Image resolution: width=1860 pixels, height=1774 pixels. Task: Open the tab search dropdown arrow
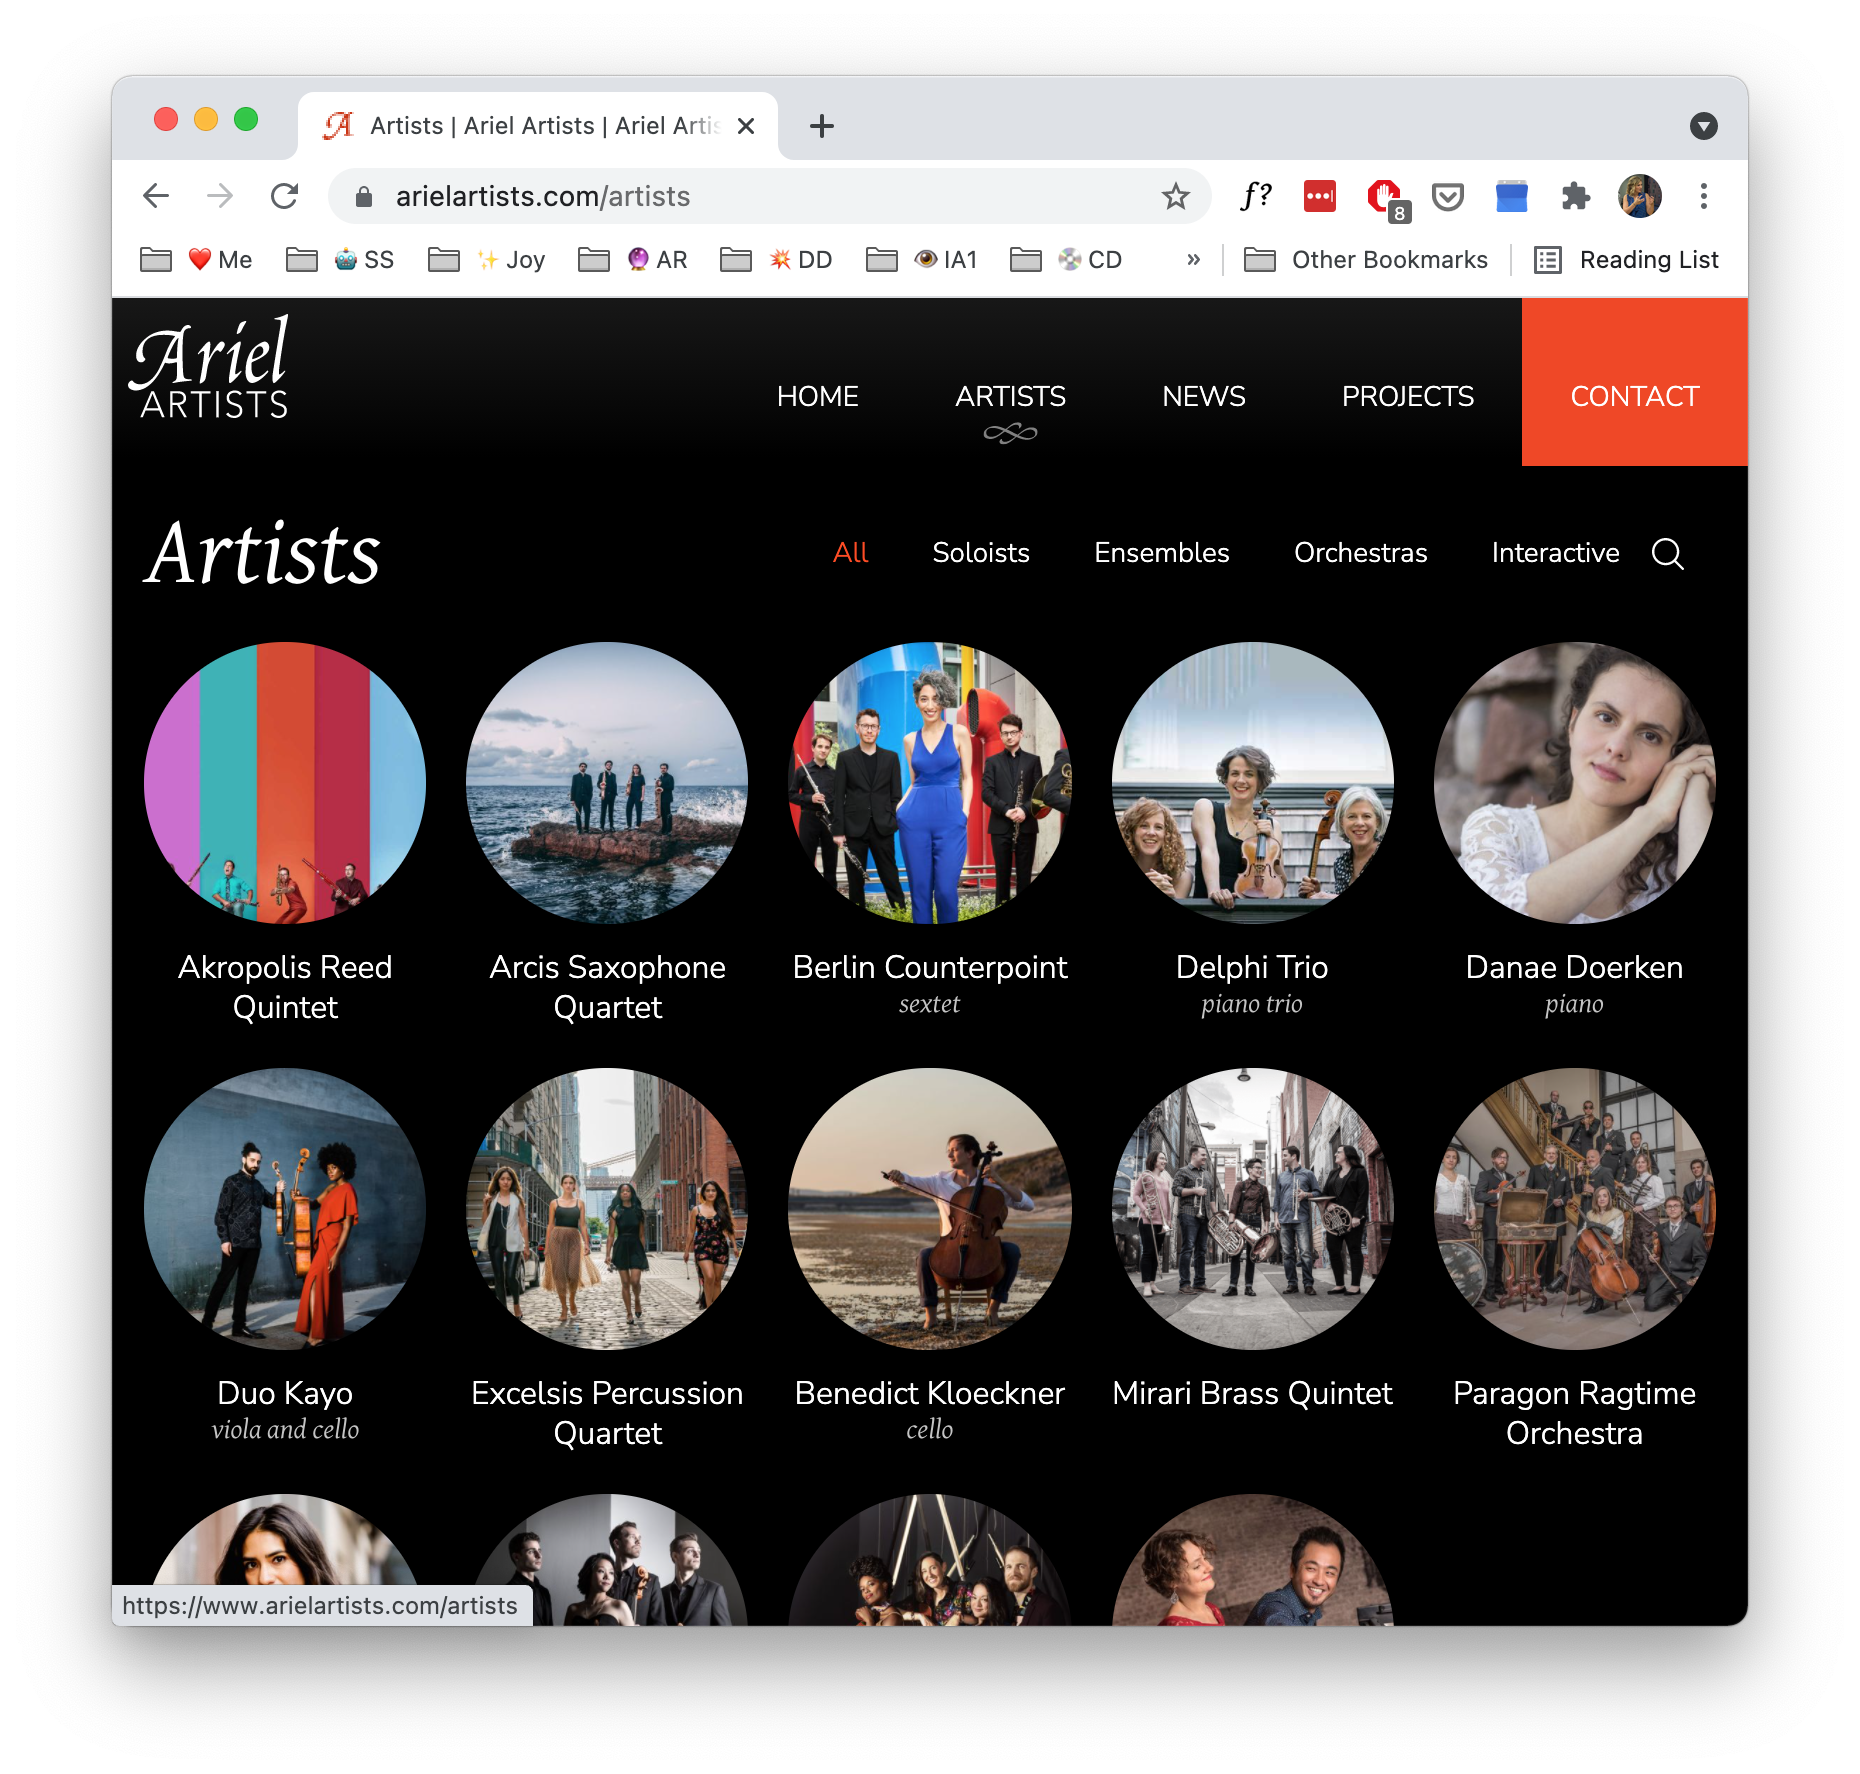click(1704, 126)
